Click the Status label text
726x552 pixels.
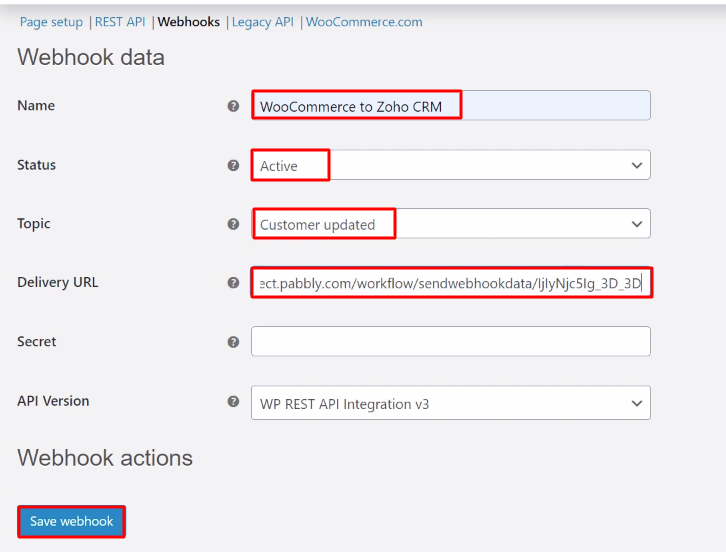click(x=36, y=165)
